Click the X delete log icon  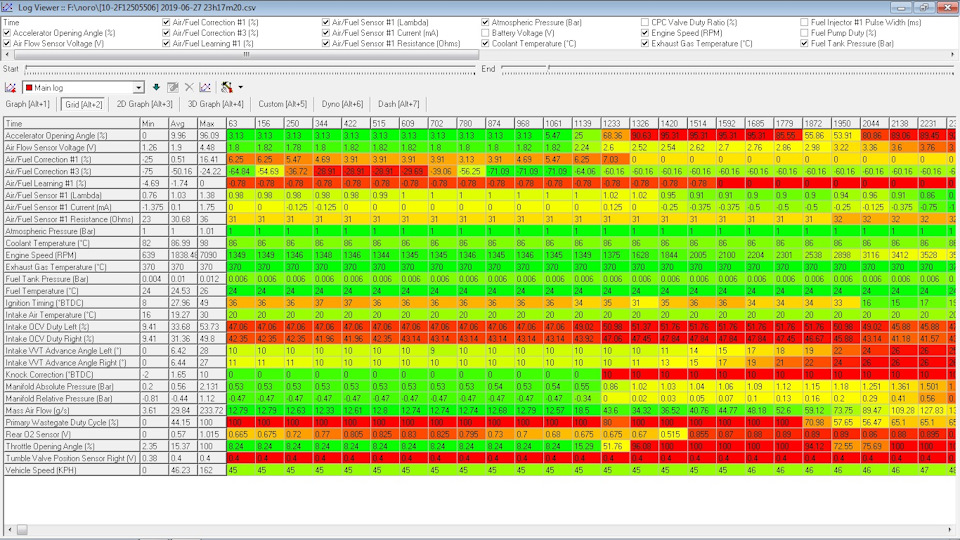click(x=189, y=88)
